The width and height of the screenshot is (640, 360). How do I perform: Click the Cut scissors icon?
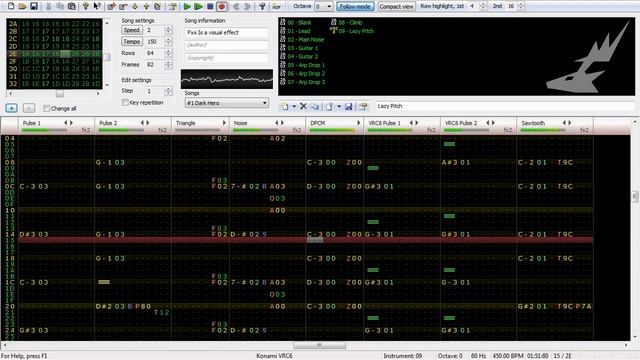(x=49, y=6)
